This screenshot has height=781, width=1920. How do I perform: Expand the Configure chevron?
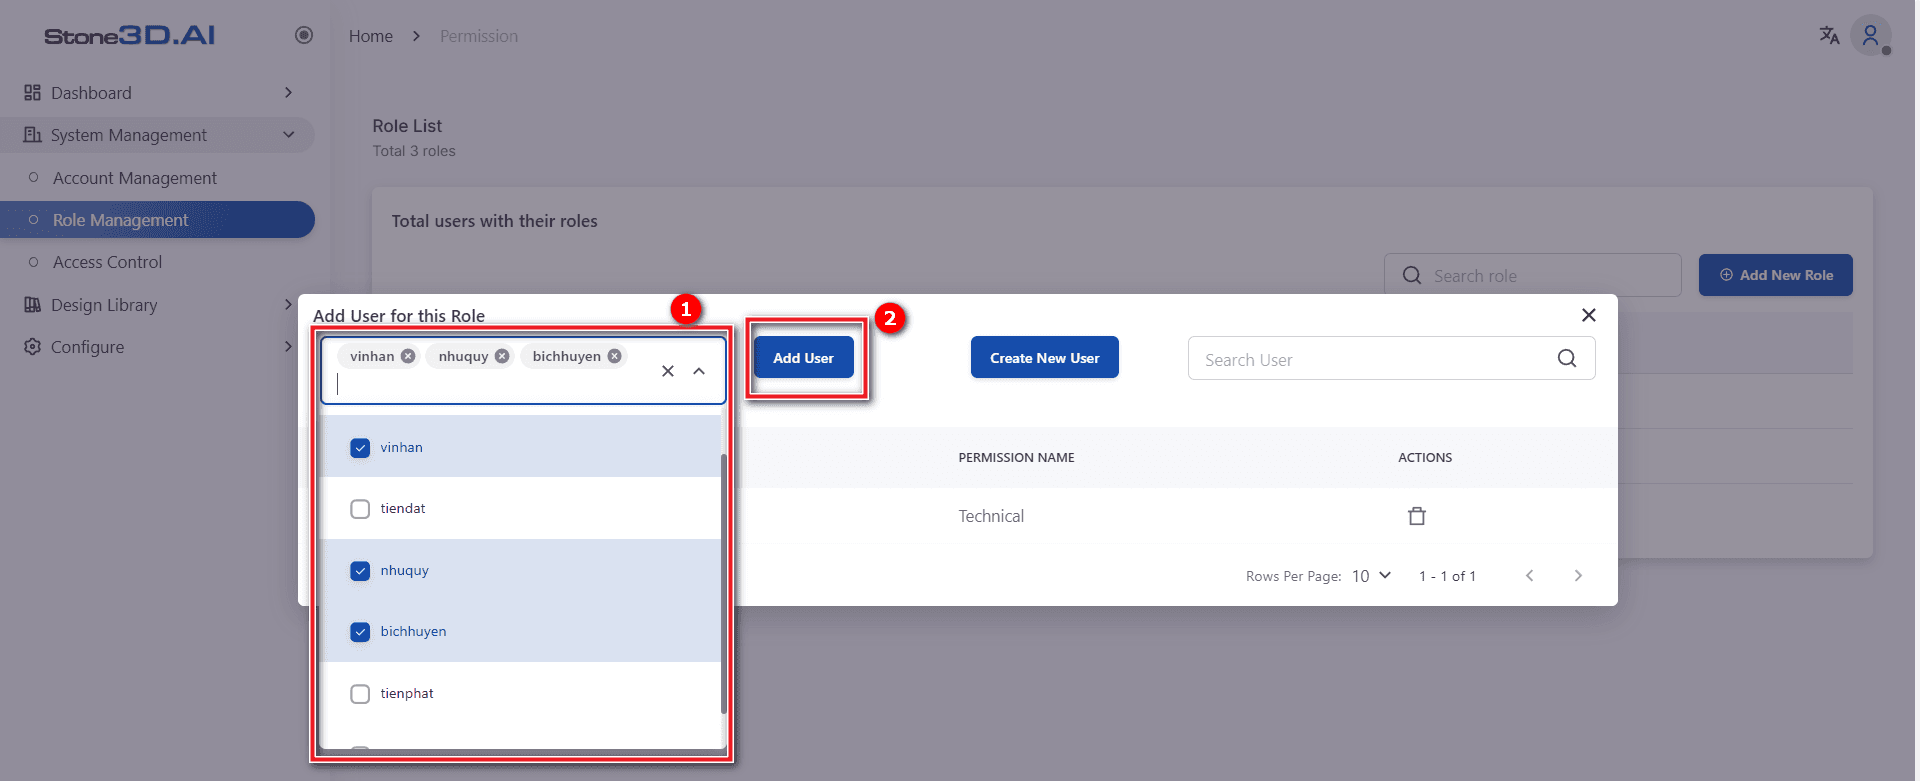[288, 347]
